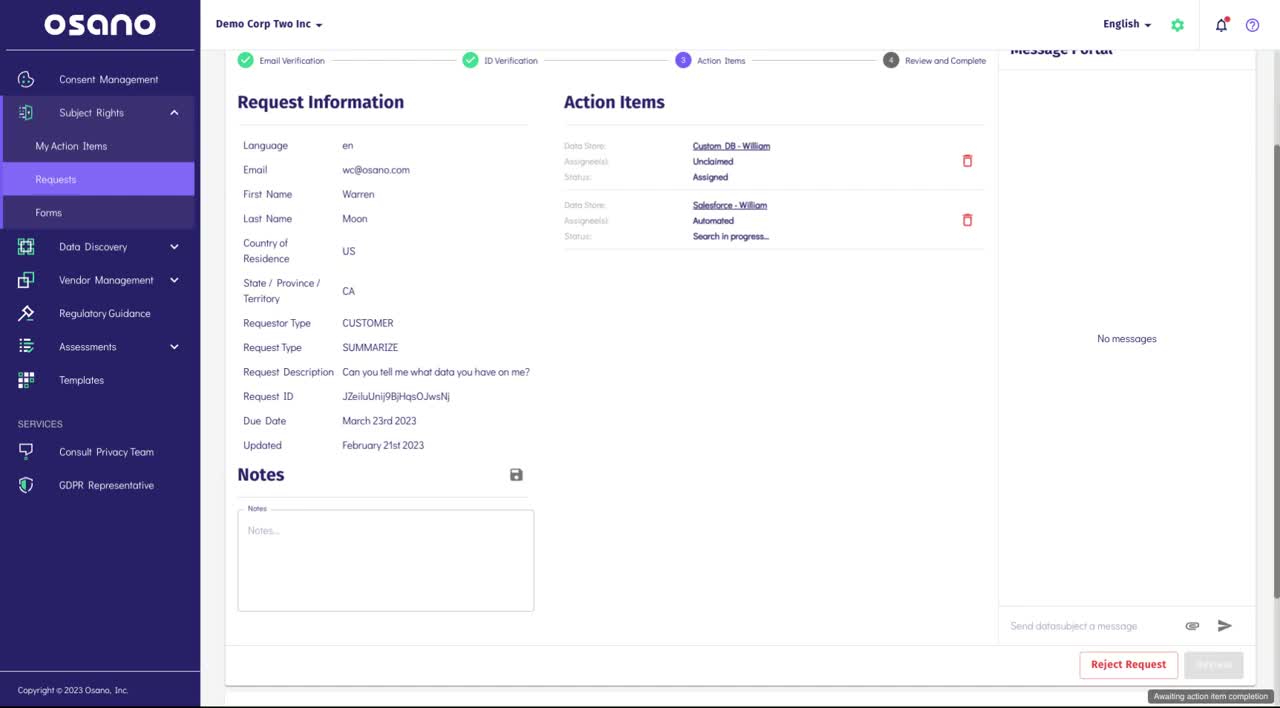
Task: Open the Salesforce - William link
Action: pos(730,205)
